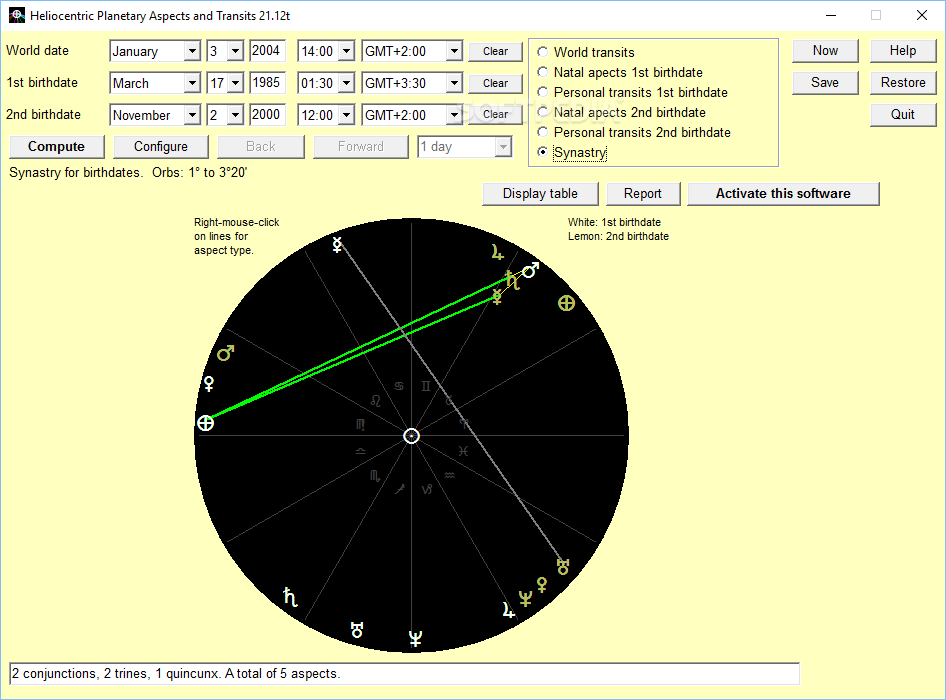The width and height of the screenshot is (946, 700).
Task: Click the lemon Uranus glyph on the chart
Action: tap(563, 567)
